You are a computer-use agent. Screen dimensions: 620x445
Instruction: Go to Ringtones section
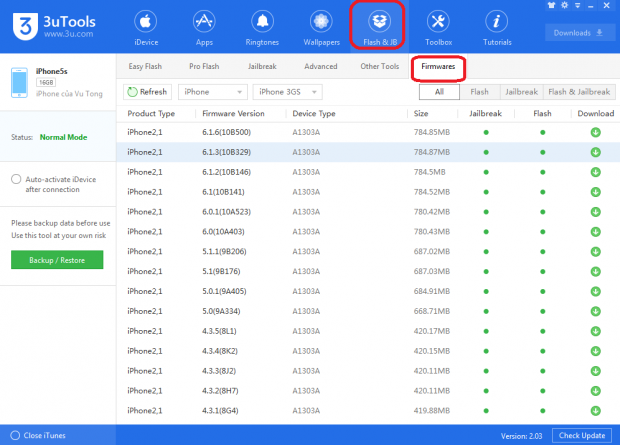click(x=262, y=27)
